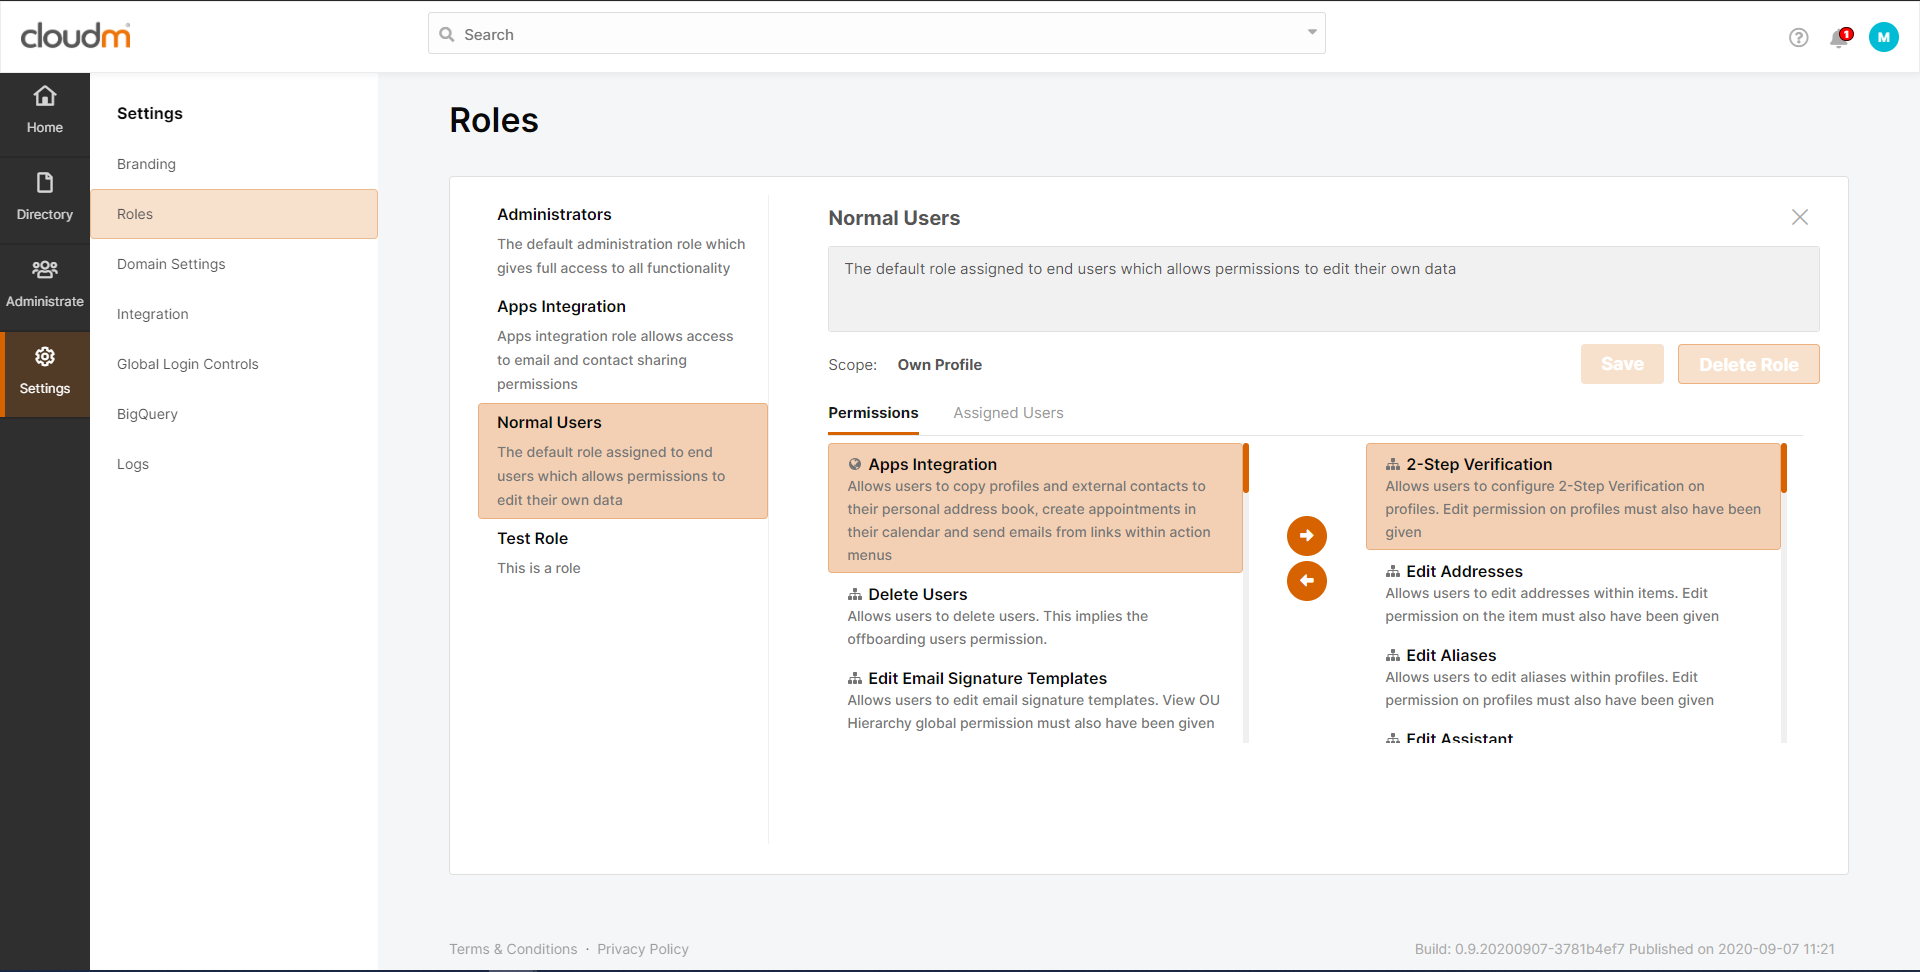Go to the Administrate section
Screen dimensions: 1920x972
click(x=45, y=285)
